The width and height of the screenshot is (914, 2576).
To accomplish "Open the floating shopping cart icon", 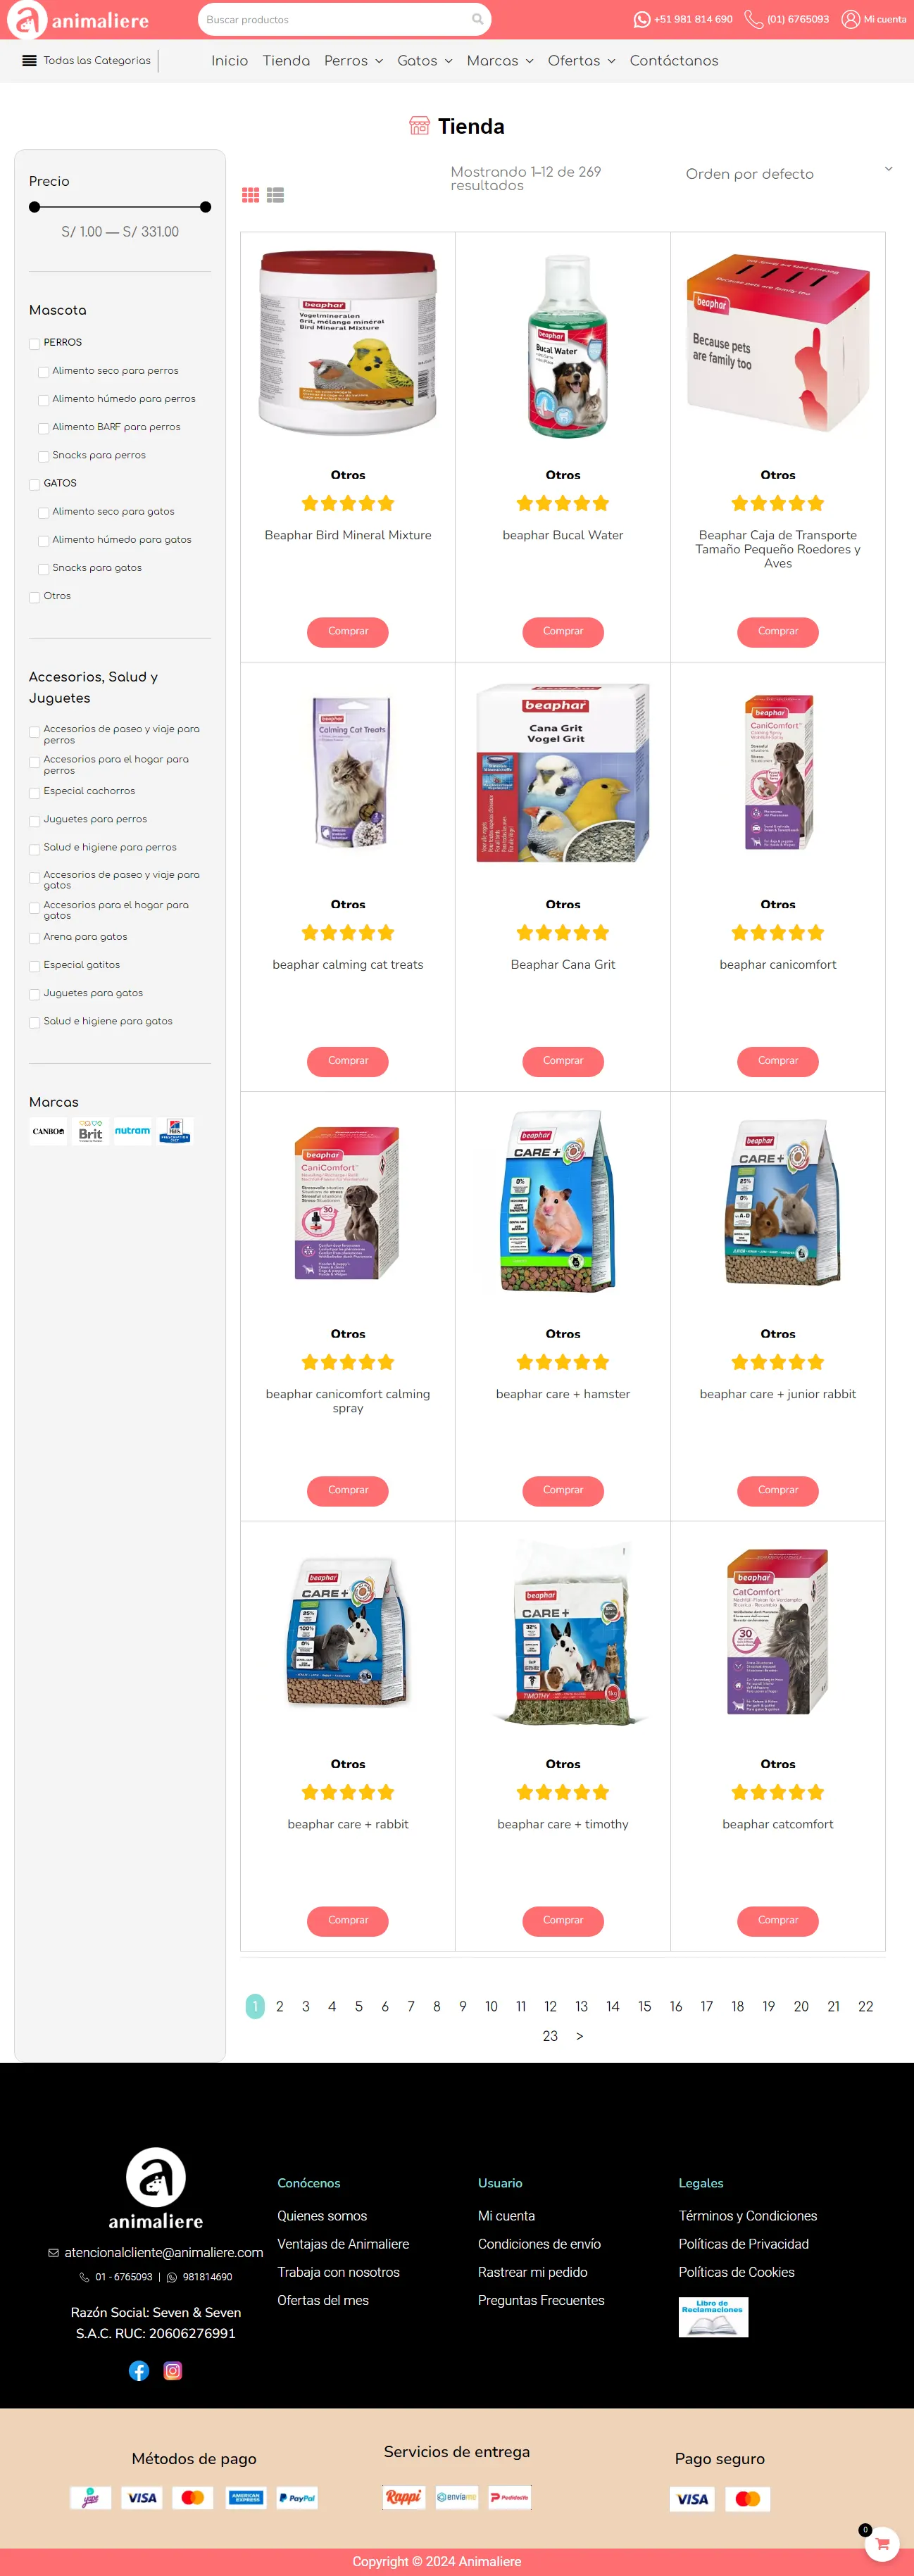I will click(x=882, y=2543).
